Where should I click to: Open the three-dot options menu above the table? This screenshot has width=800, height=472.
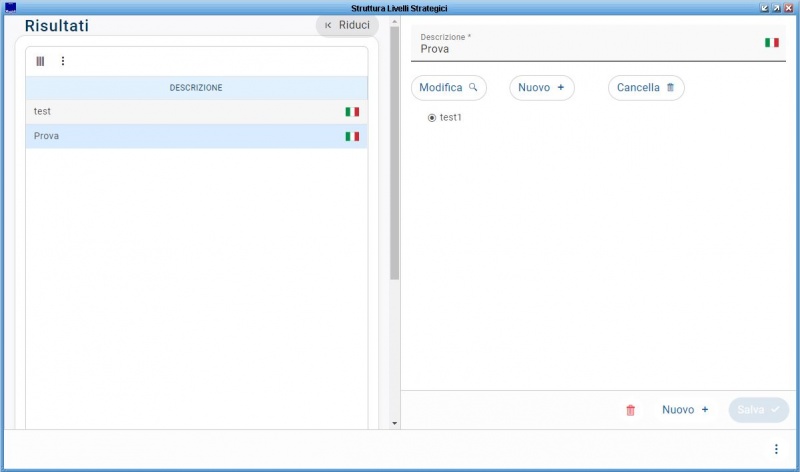click(63, 61)
